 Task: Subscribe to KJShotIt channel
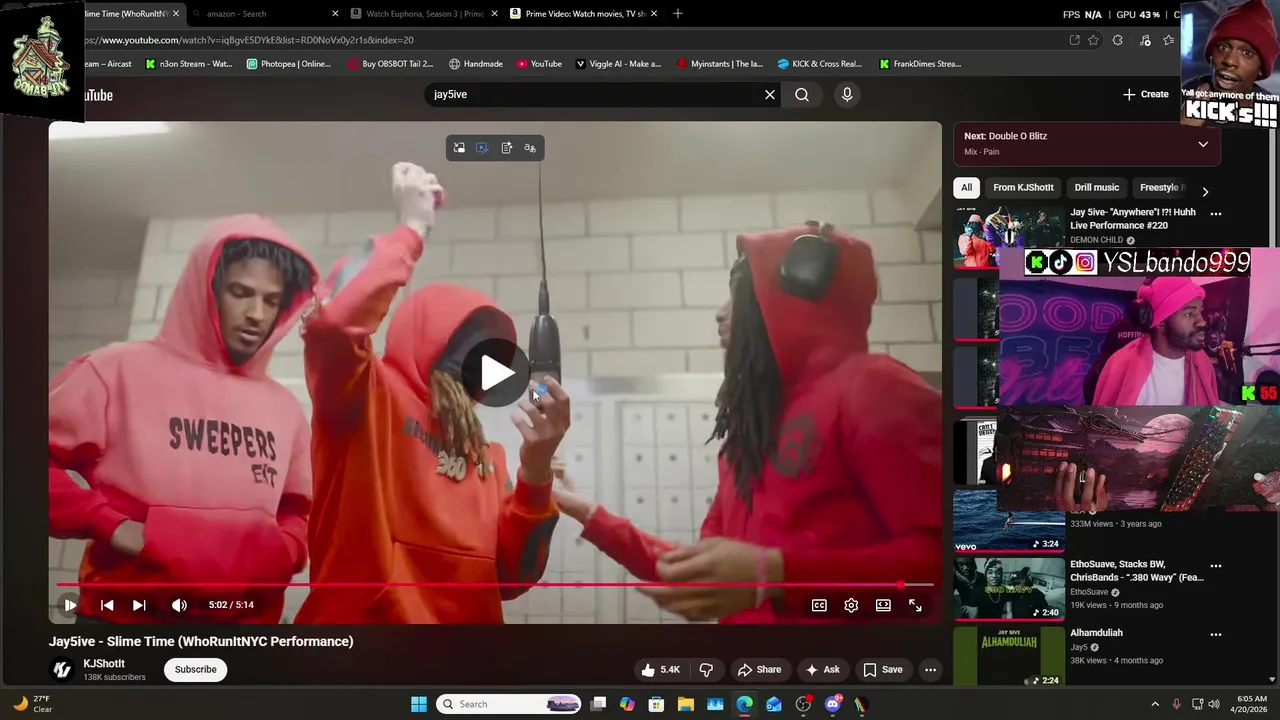pos(196,670)
